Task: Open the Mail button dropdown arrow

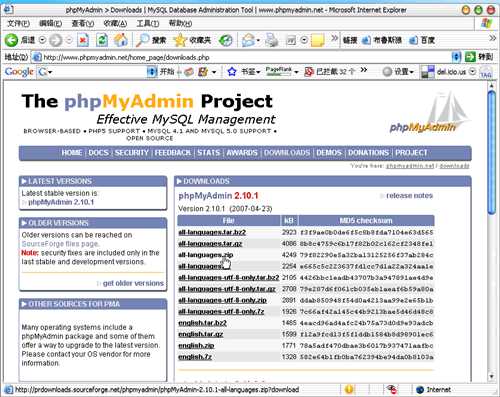Action: (258, 41)
